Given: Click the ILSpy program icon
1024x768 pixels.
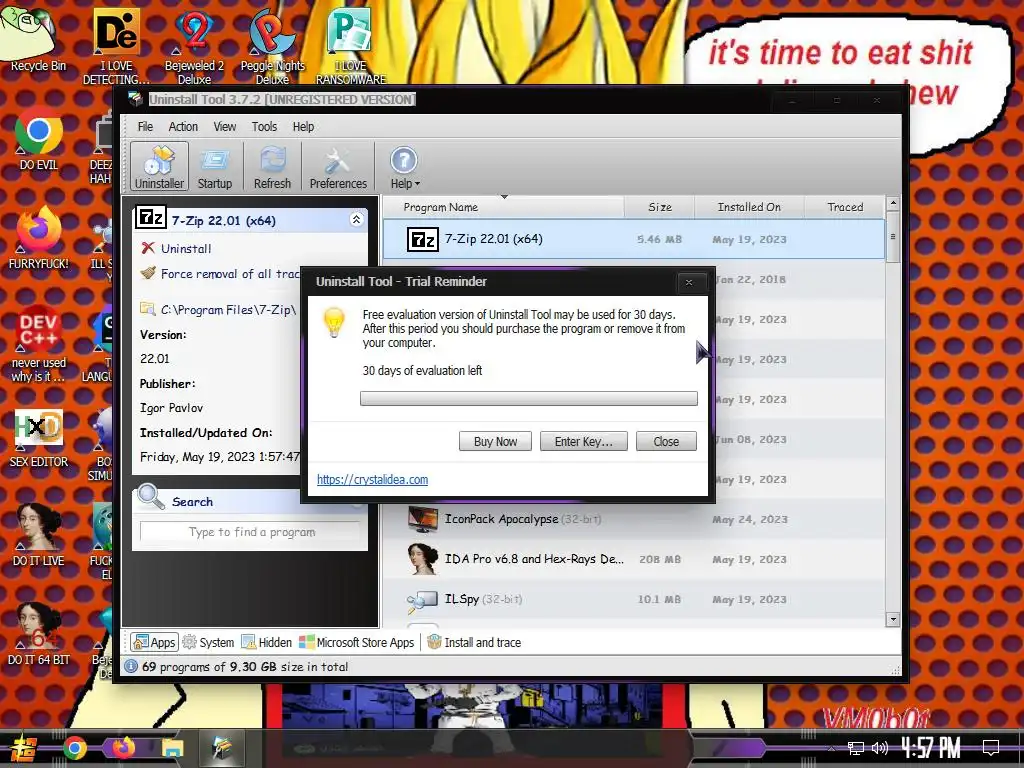Looking at the screenshot, I should pyautogui.click(x=423, y=601).
